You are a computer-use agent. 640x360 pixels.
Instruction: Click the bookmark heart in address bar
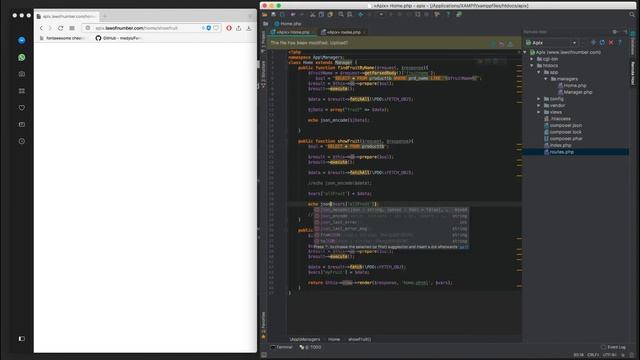point(216,28)
